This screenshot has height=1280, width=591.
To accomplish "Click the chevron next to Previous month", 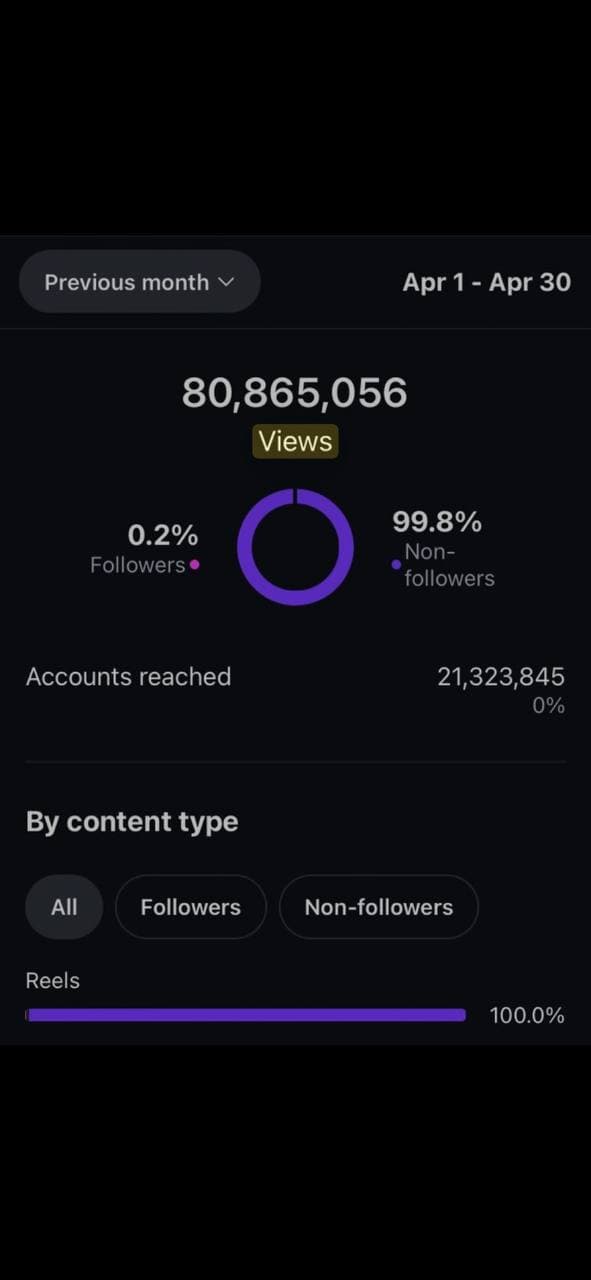I will [x=226, y=282].
